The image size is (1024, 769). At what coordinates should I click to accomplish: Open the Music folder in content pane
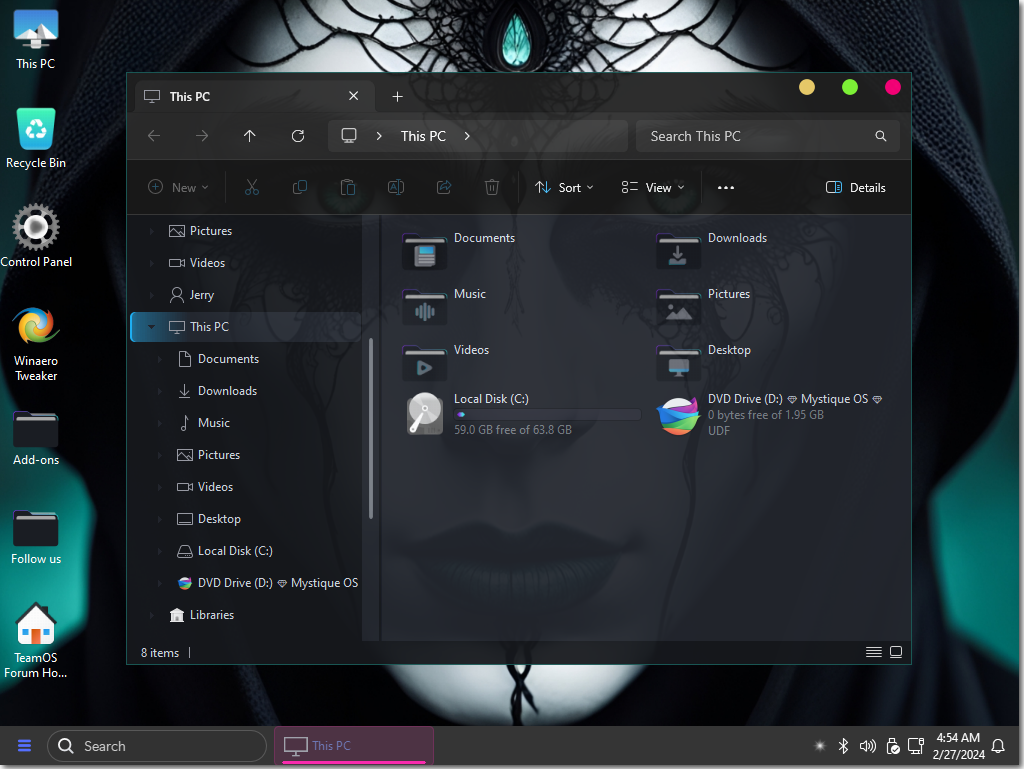[425, 307]
